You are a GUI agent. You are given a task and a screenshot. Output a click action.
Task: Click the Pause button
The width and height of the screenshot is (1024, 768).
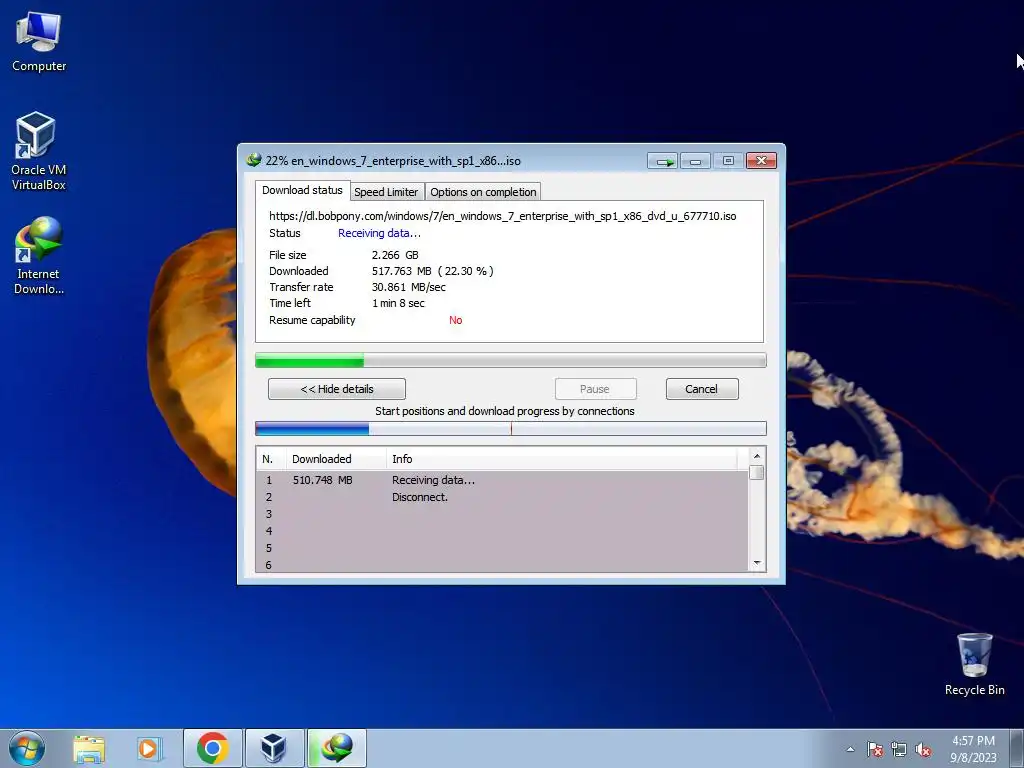[595, 389]
